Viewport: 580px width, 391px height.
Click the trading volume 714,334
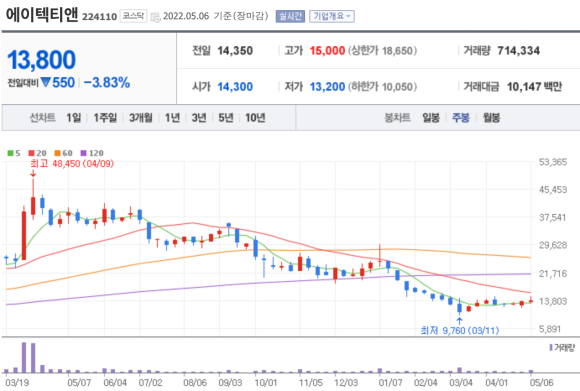[518, 51]
